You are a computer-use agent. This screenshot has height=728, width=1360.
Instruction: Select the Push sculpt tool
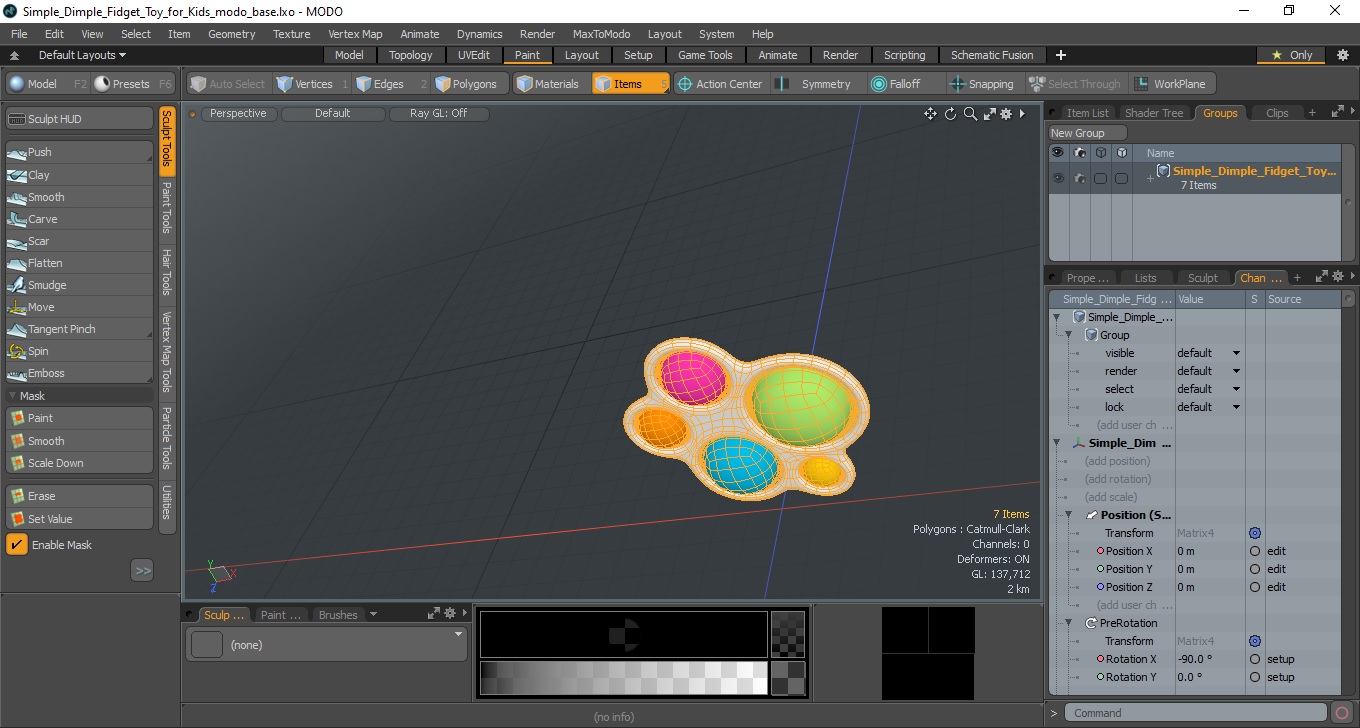[x=79, y=152]
